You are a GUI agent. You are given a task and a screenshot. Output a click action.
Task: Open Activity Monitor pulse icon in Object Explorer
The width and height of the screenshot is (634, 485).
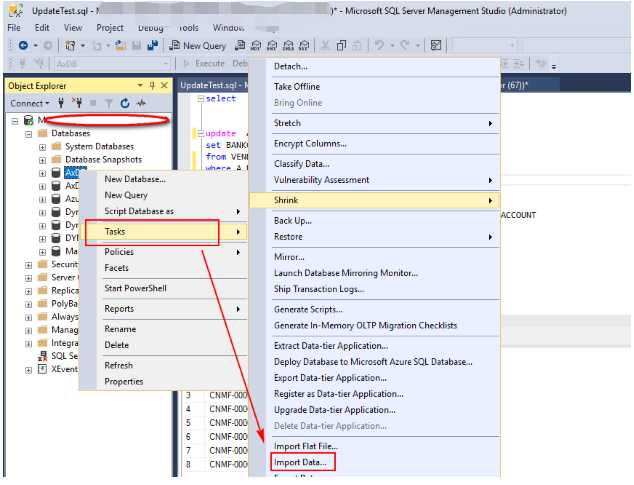click(141, 104)
